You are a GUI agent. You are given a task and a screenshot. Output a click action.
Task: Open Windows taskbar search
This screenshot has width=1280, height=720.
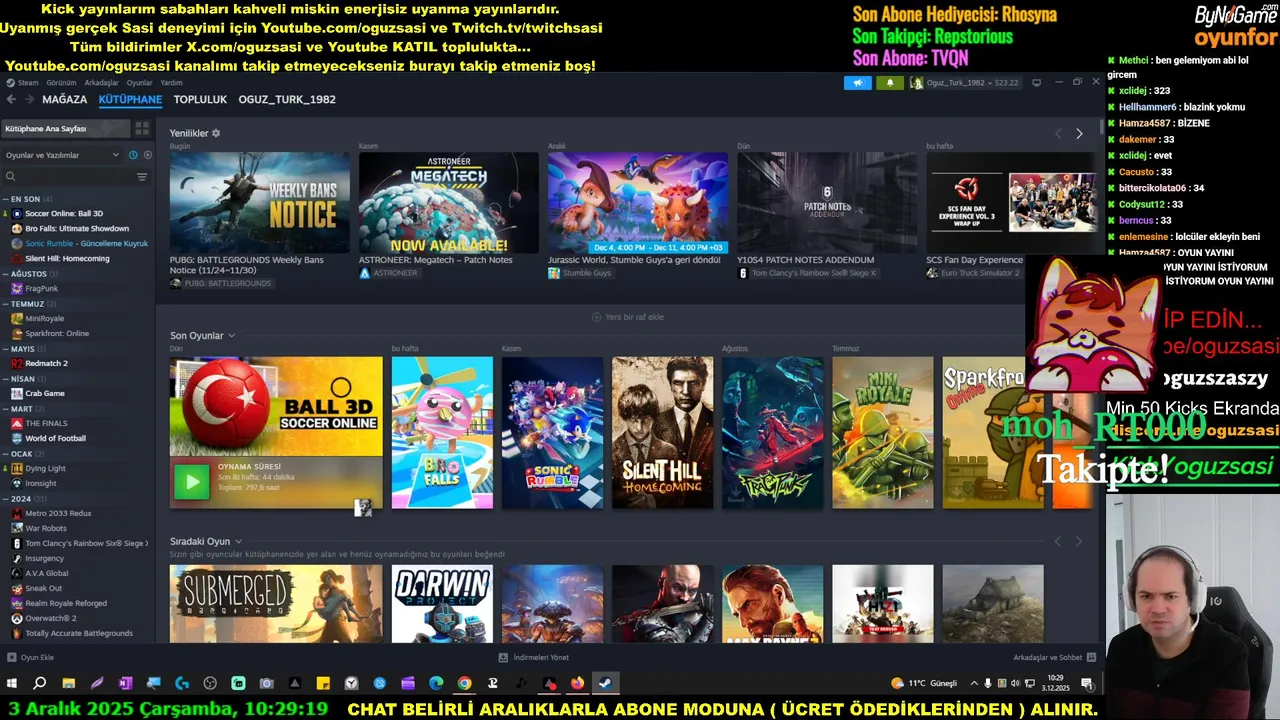pyautogui.click(x=40, y=683)
